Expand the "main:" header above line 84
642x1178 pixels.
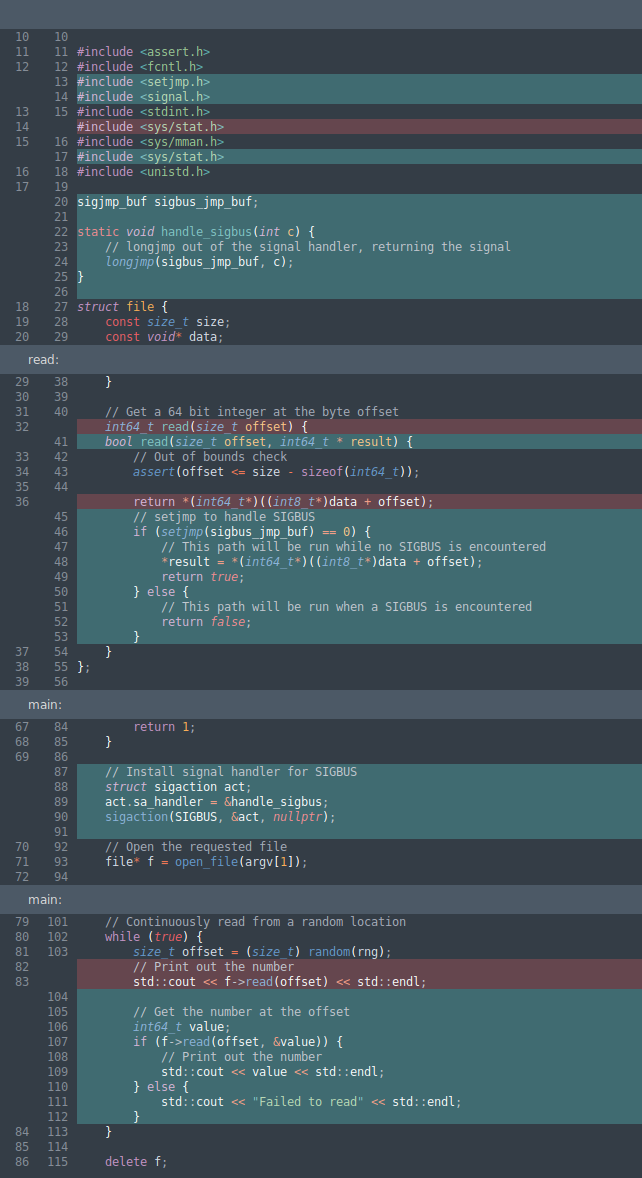[45, 705]
